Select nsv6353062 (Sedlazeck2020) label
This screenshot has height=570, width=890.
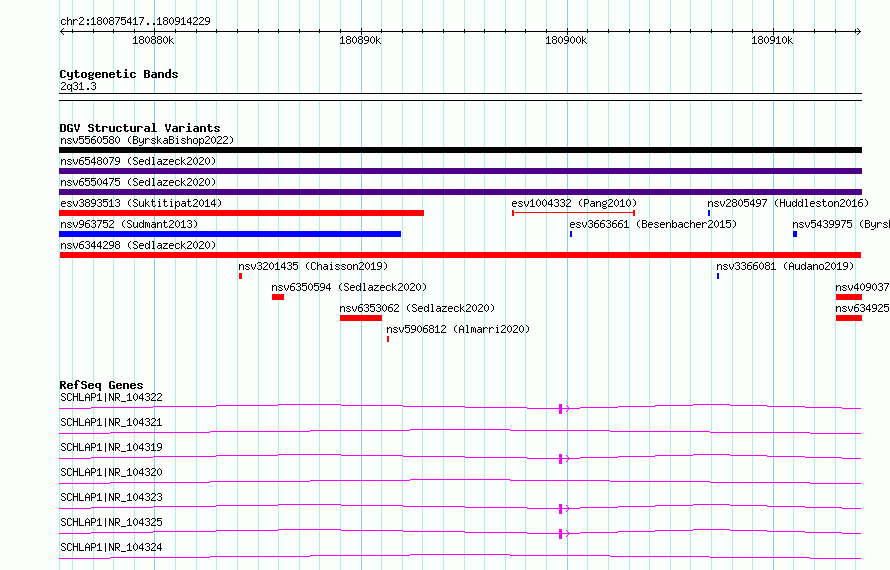click(x=417, y=308)
